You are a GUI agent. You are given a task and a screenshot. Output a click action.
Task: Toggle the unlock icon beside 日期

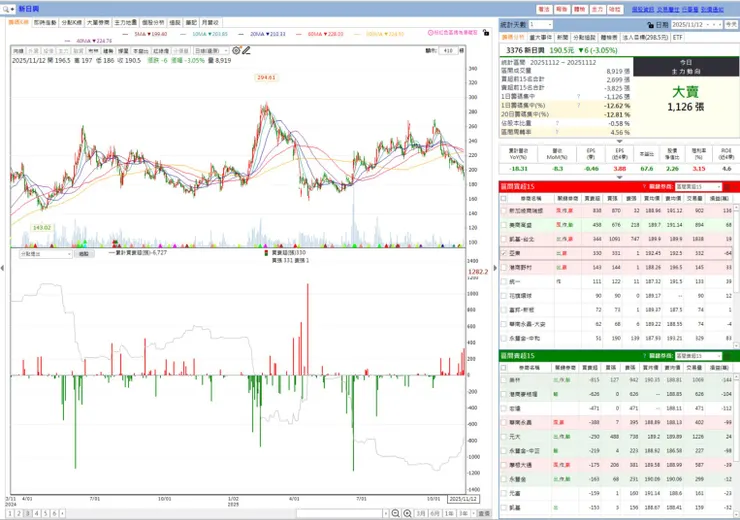pyautogui.click(x=650, y=25)
